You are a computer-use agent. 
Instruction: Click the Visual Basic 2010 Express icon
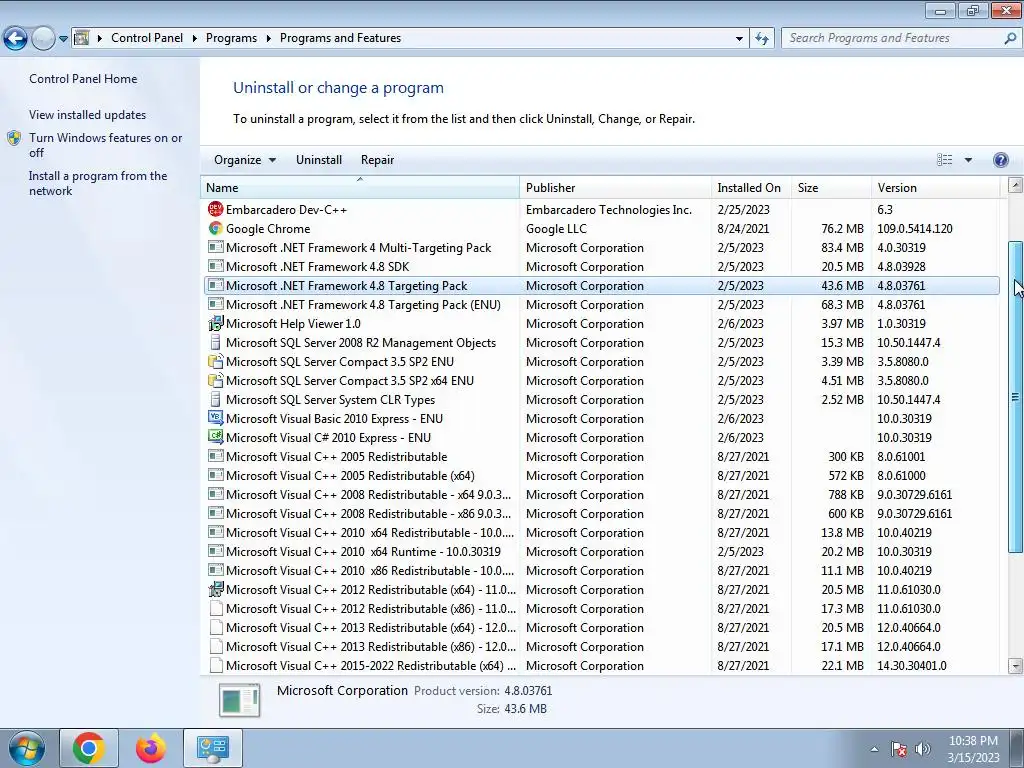(x=215, y=418)
